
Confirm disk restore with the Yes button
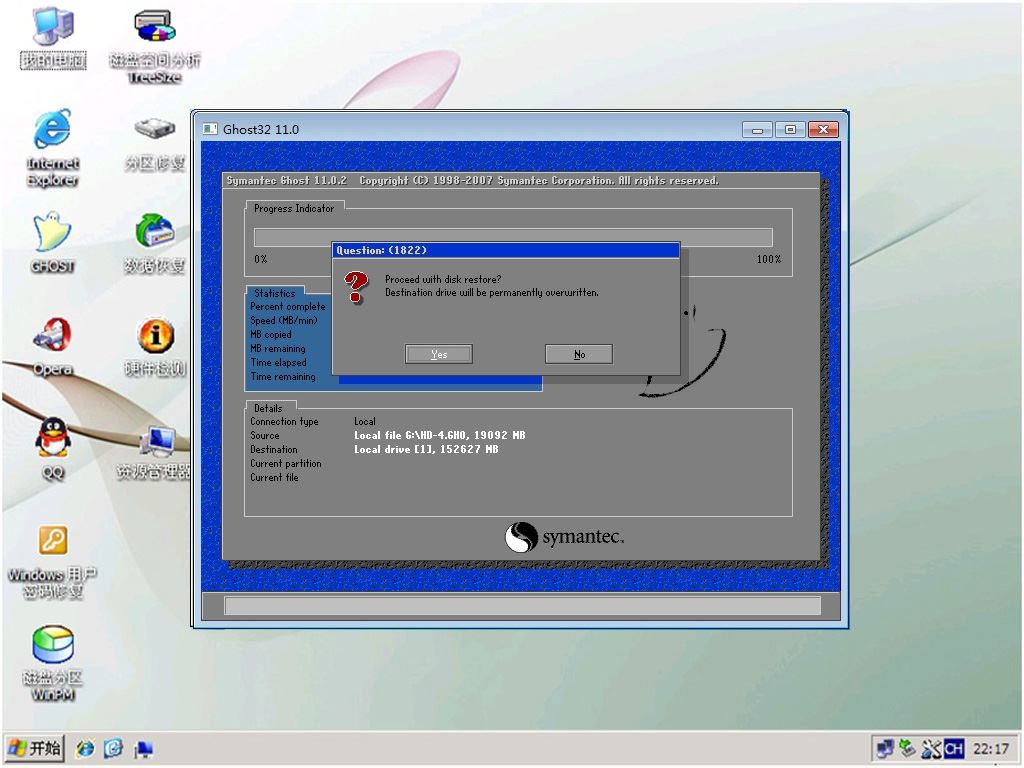click(x=438, y=354)
